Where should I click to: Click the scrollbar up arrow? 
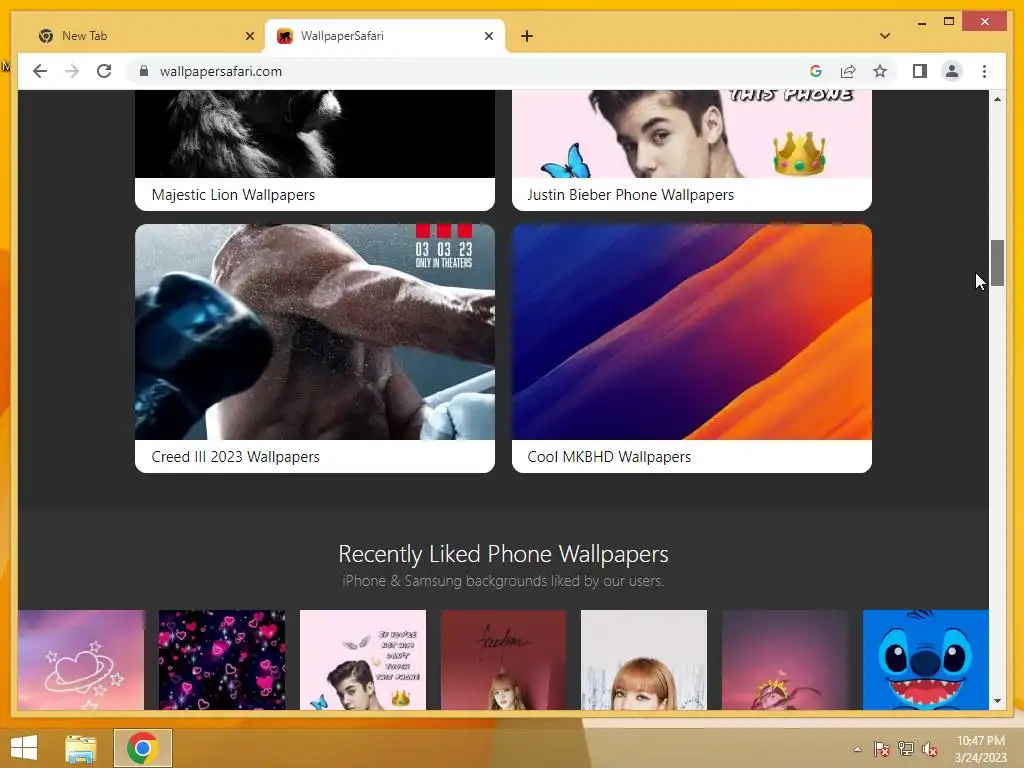(997, 99)
